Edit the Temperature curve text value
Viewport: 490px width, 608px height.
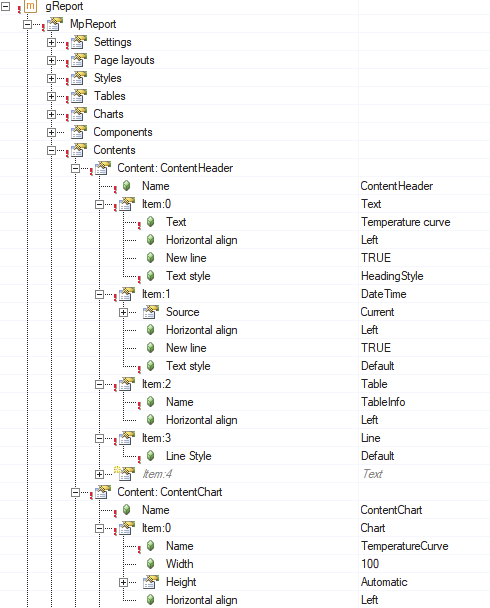click(x=405, y=222)
